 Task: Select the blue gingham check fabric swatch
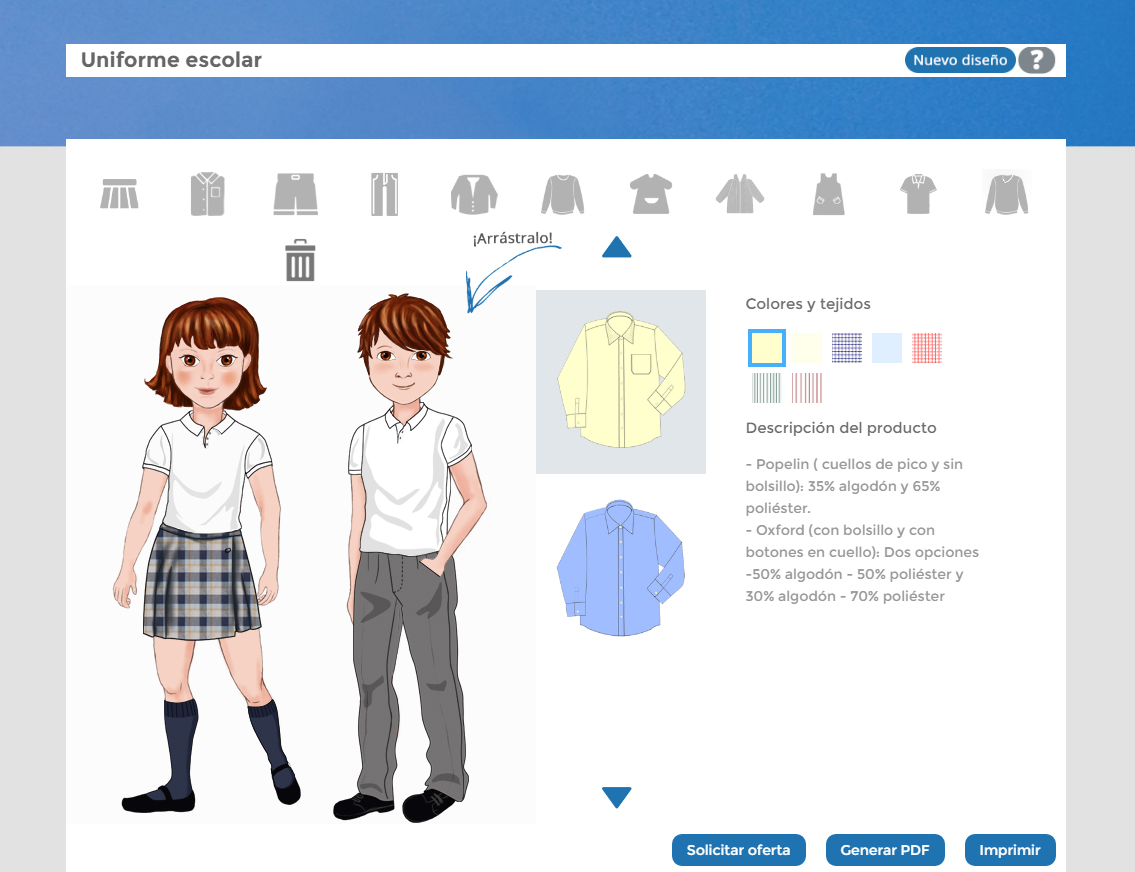pos(845,348)
